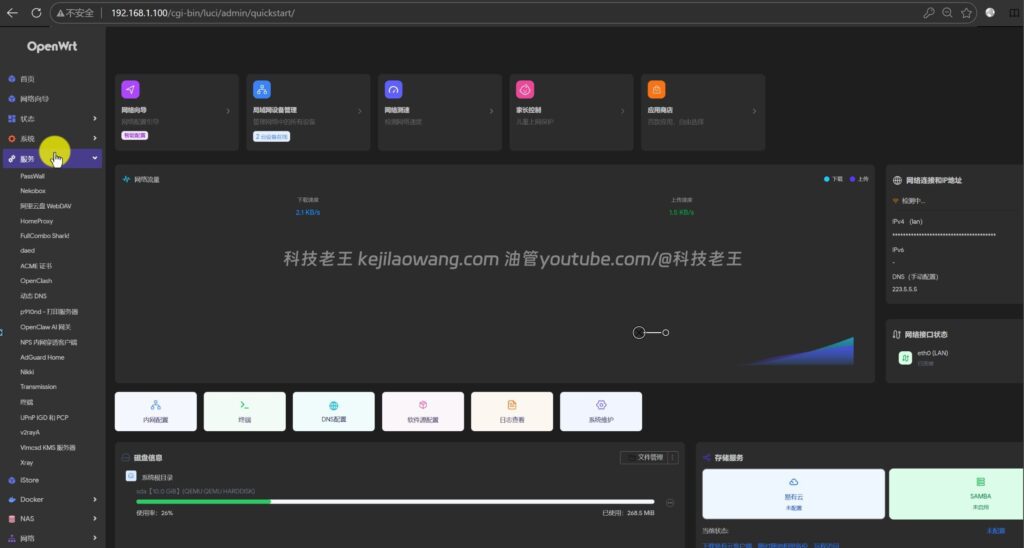Click the 系统维护 shortcut button
This screenshot has height=548, width=1024.
tap(601, 411)
